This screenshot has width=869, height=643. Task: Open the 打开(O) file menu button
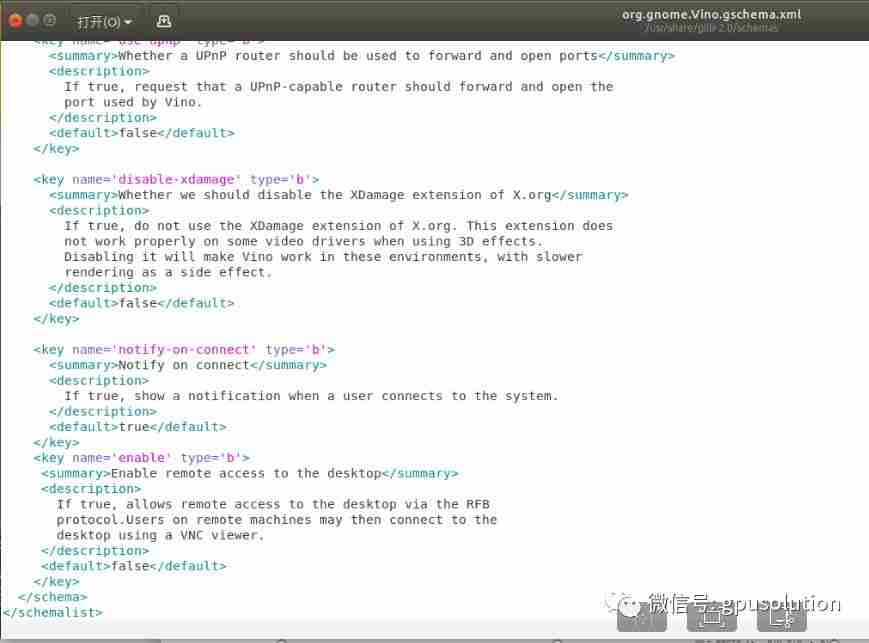pos(104,22)
